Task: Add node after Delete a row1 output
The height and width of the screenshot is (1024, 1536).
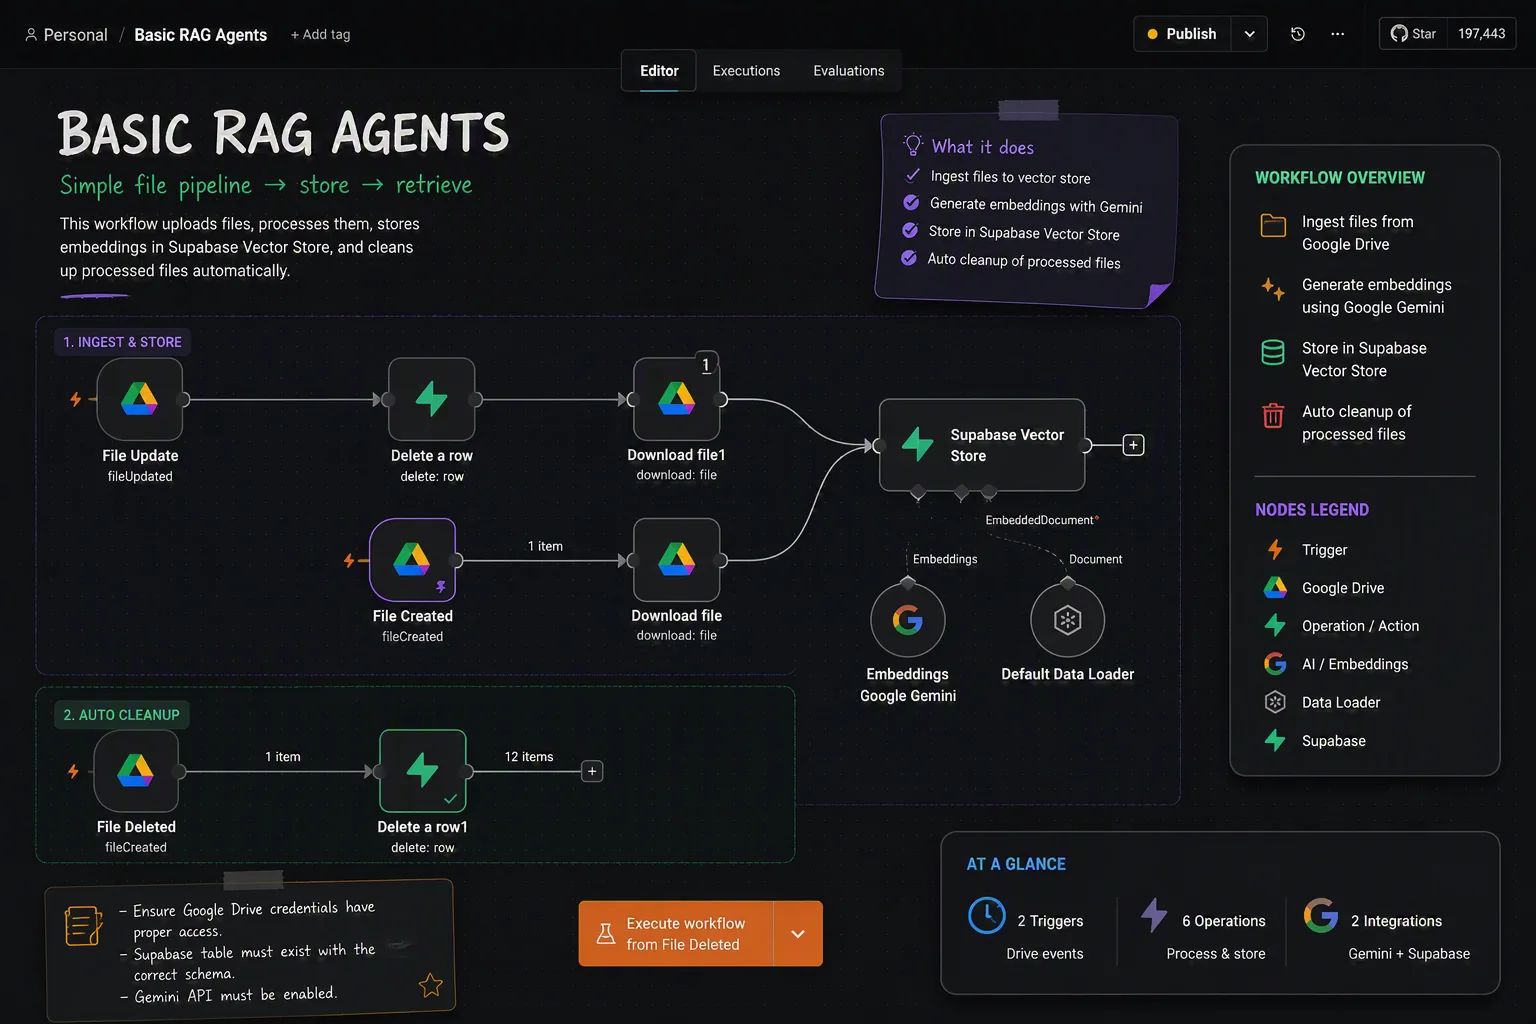Action: (x=592, y=771)
